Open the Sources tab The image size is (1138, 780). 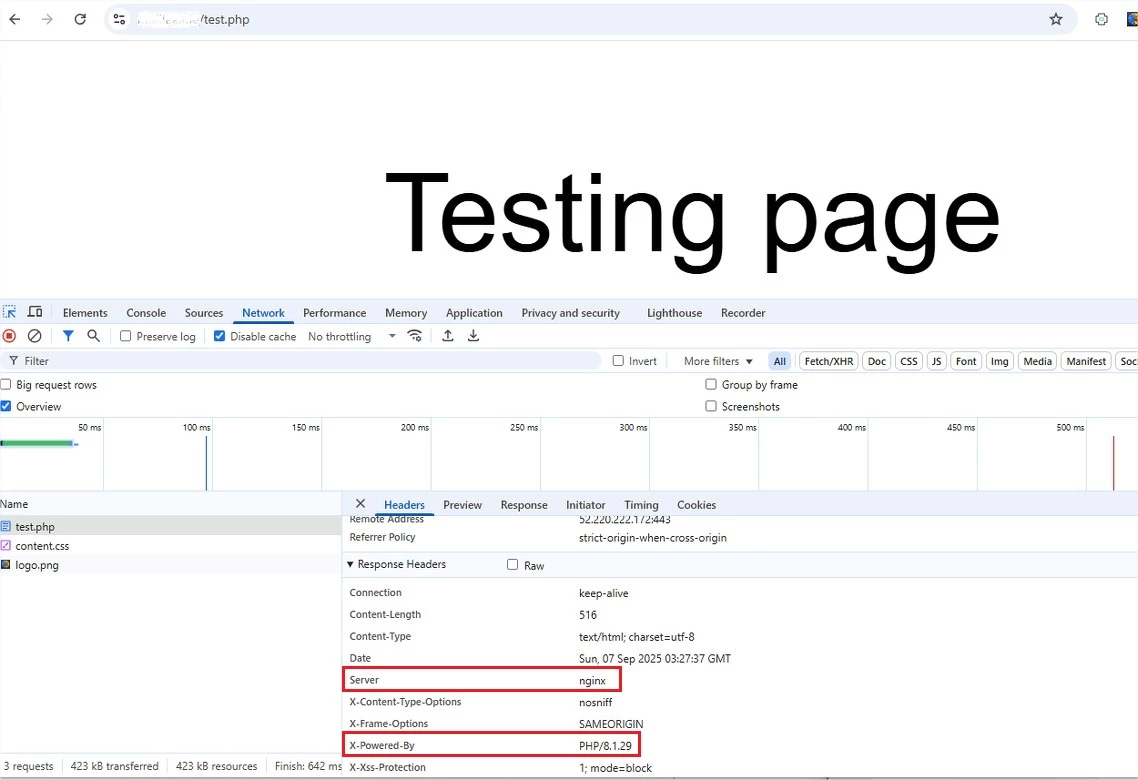tap(204, 313)
